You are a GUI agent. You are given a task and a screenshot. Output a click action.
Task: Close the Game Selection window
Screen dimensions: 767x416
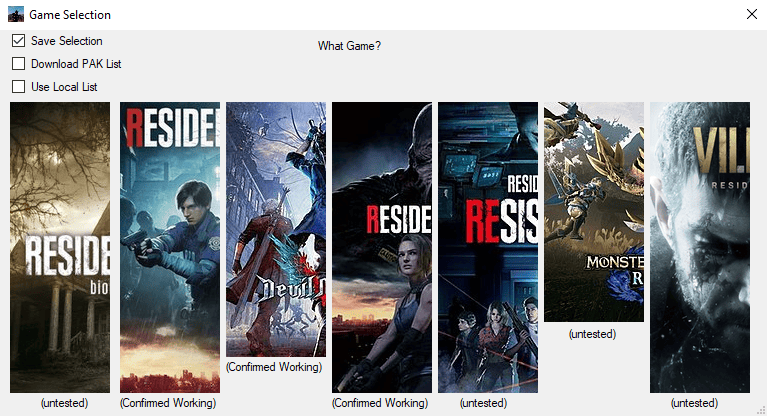point(752,14)
